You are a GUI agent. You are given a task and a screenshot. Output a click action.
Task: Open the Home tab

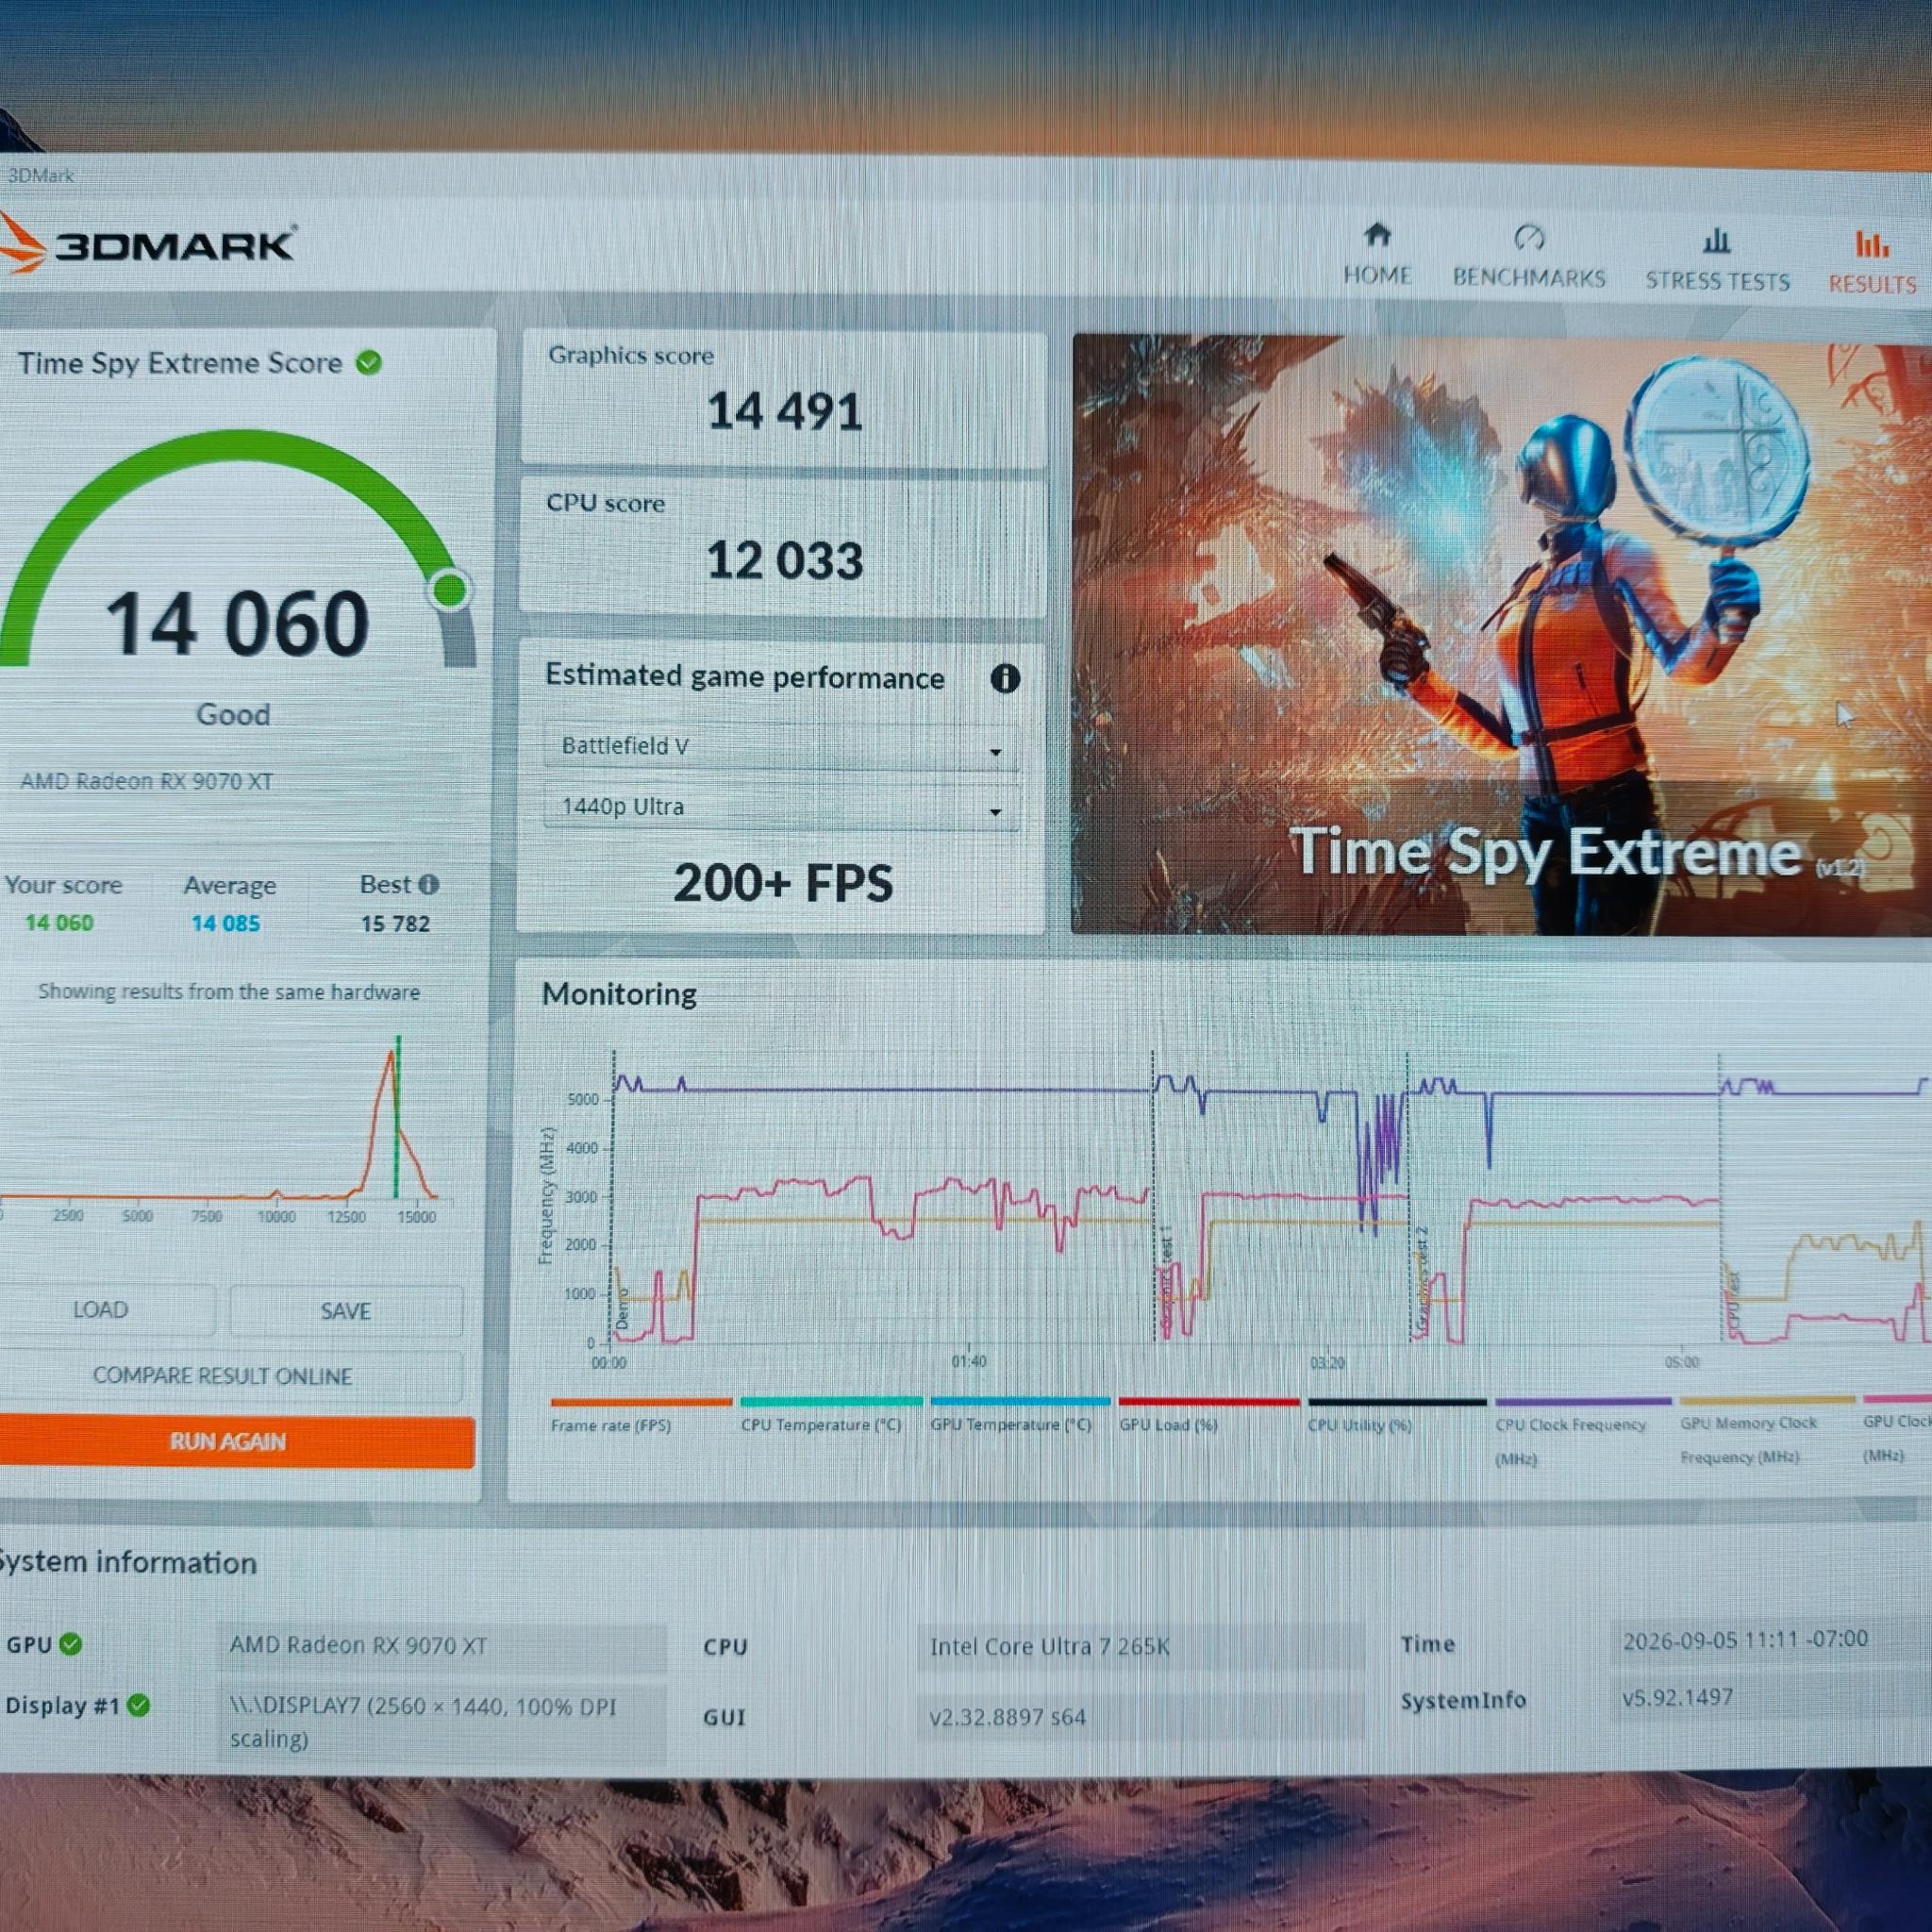[1377, 254]
